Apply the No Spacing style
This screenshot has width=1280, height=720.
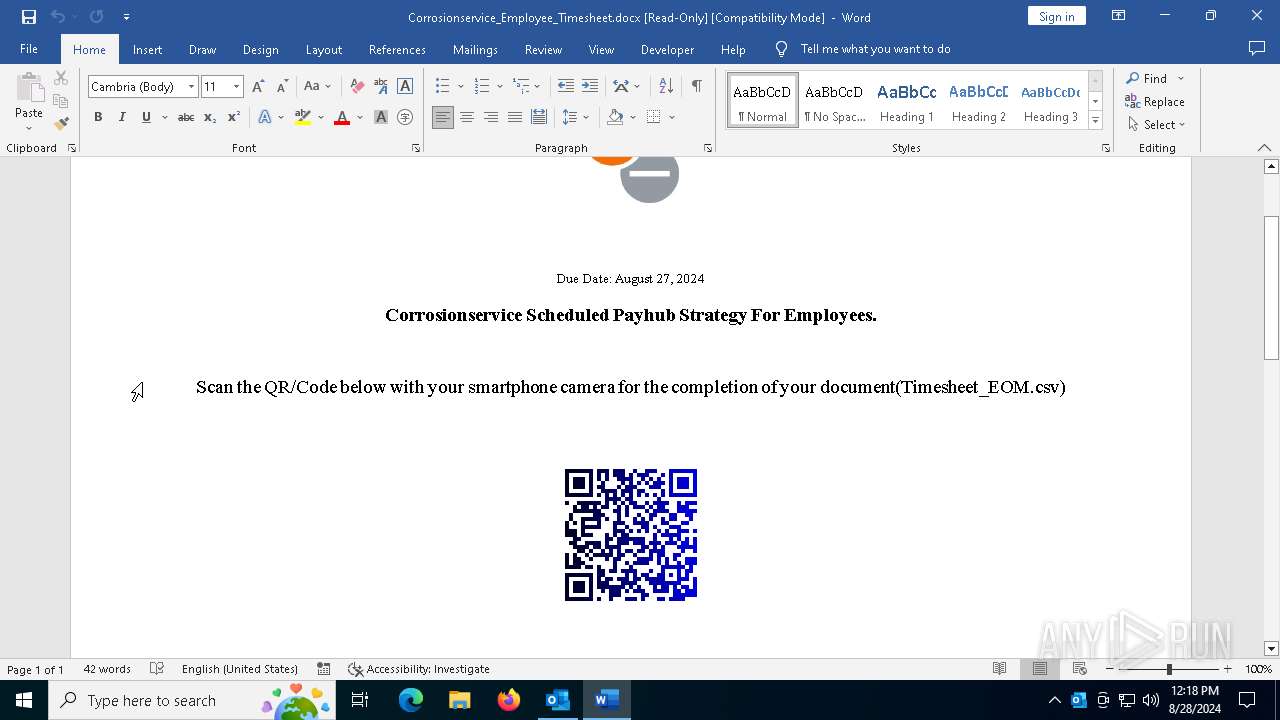pos(835,101)
